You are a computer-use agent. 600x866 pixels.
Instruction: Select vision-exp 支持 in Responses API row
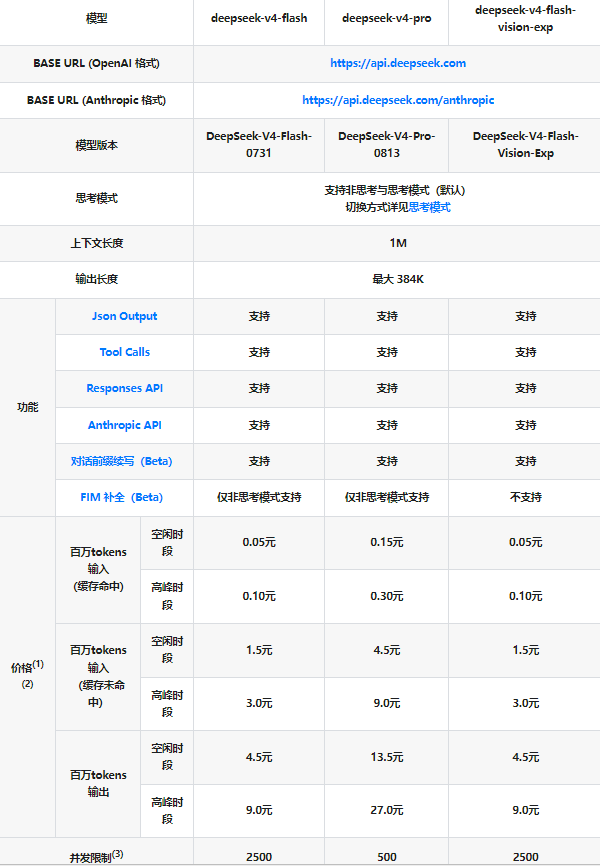tap(525, 388)
